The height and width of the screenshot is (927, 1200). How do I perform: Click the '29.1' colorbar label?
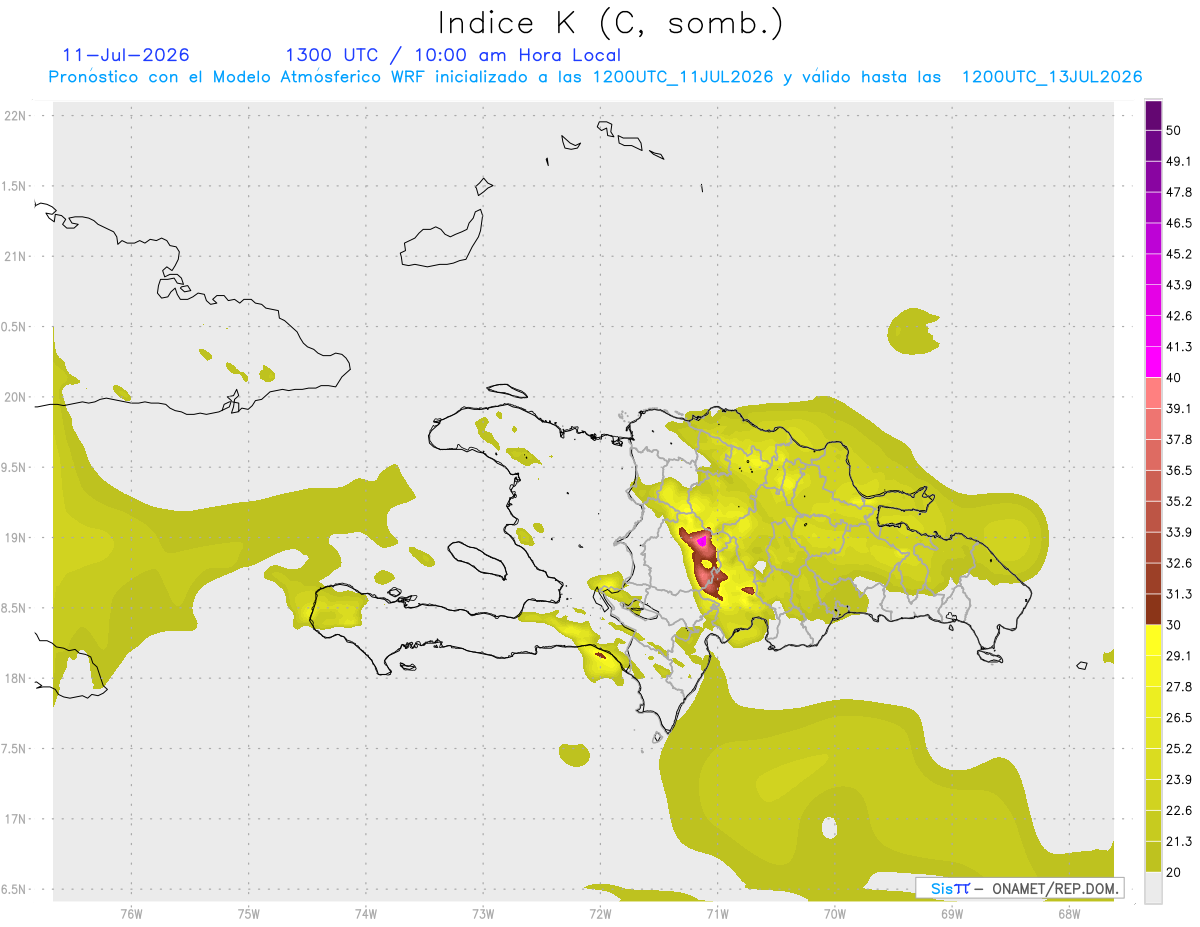[x=1179, y=657]
